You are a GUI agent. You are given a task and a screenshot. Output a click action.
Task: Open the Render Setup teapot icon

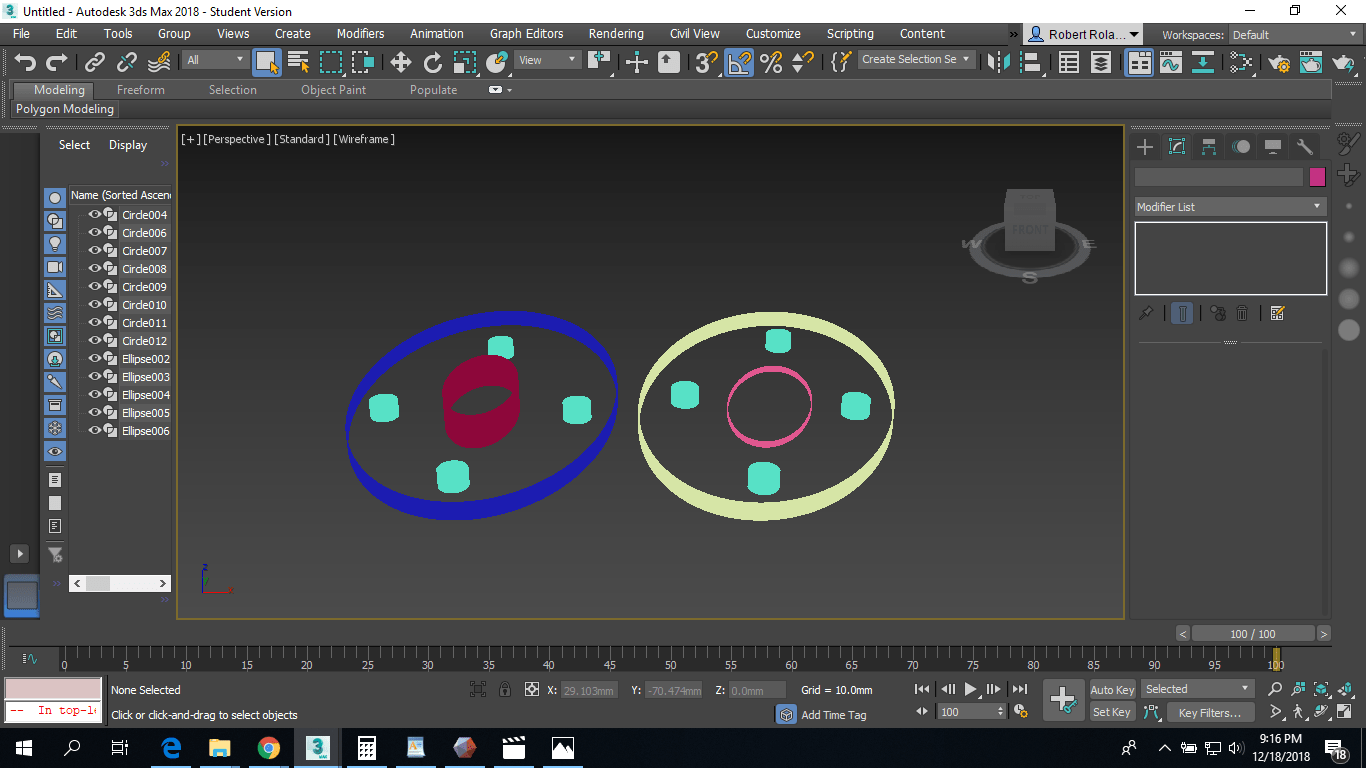1279,63
